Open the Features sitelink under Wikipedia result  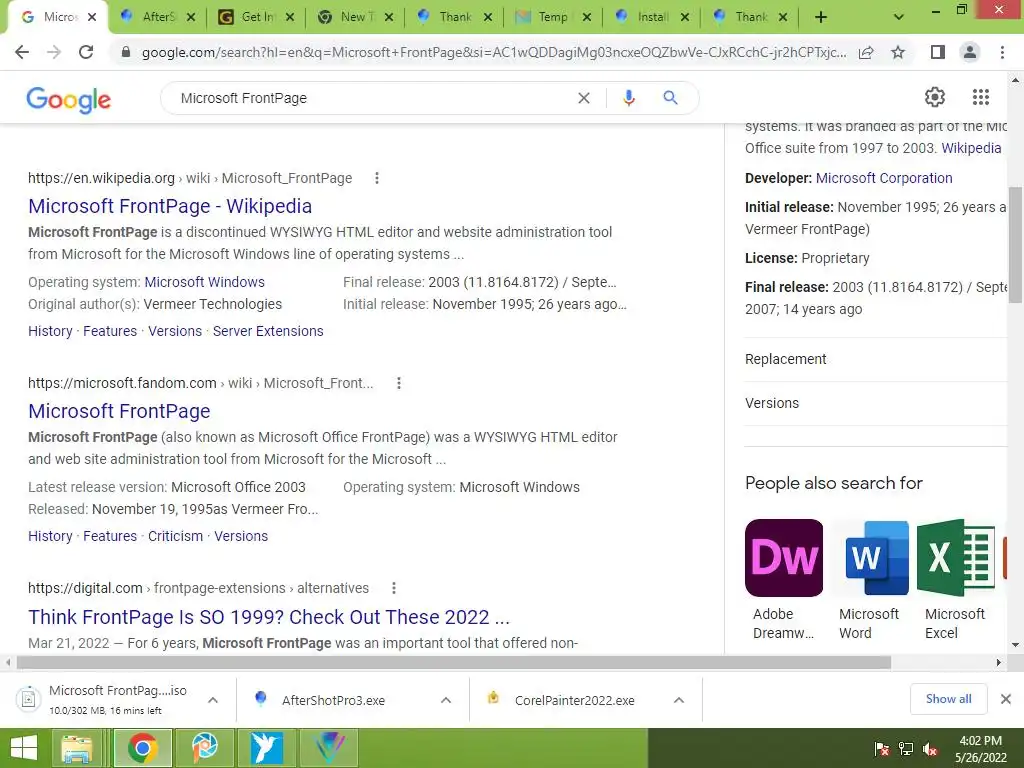click(110, 331)
